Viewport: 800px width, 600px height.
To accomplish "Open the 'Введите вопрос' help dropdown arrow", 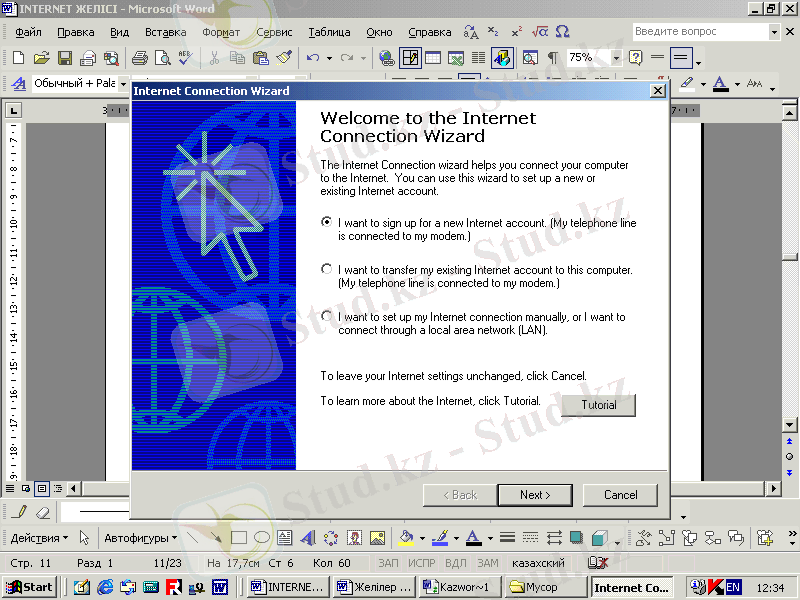I will (774, 32).
